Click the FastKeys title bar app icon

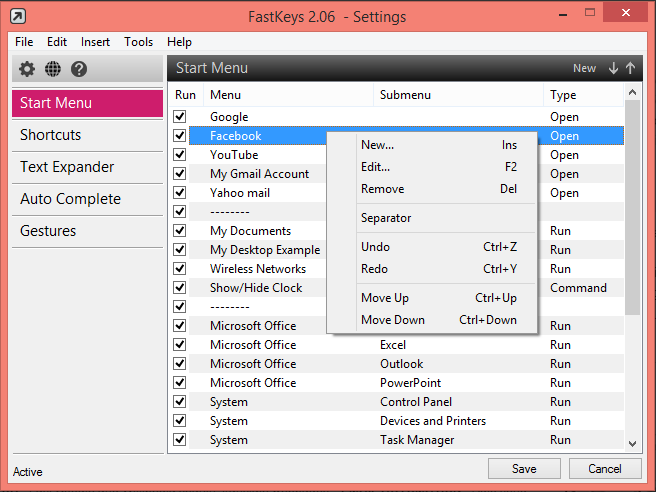[x=17, y=17]
